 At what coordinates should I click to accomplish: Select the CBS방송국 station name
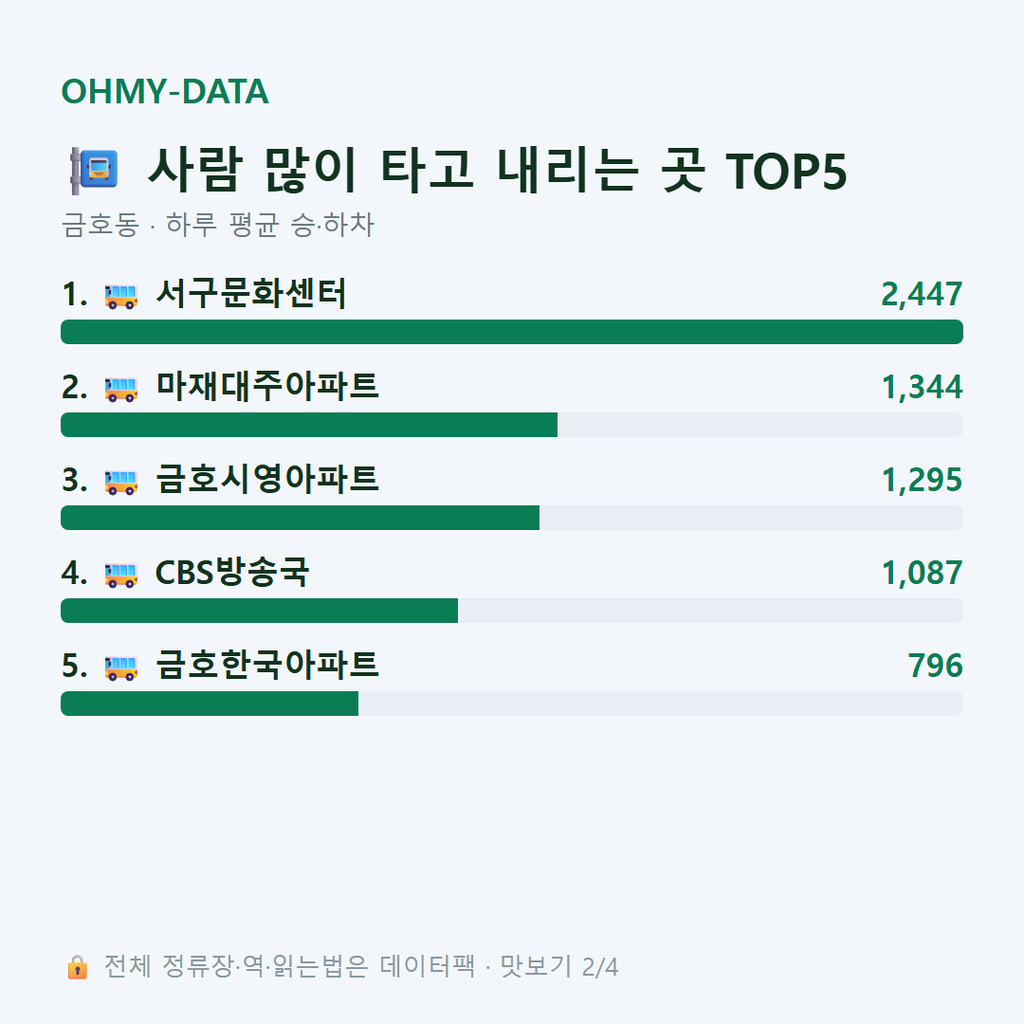[x=232, y=573]
